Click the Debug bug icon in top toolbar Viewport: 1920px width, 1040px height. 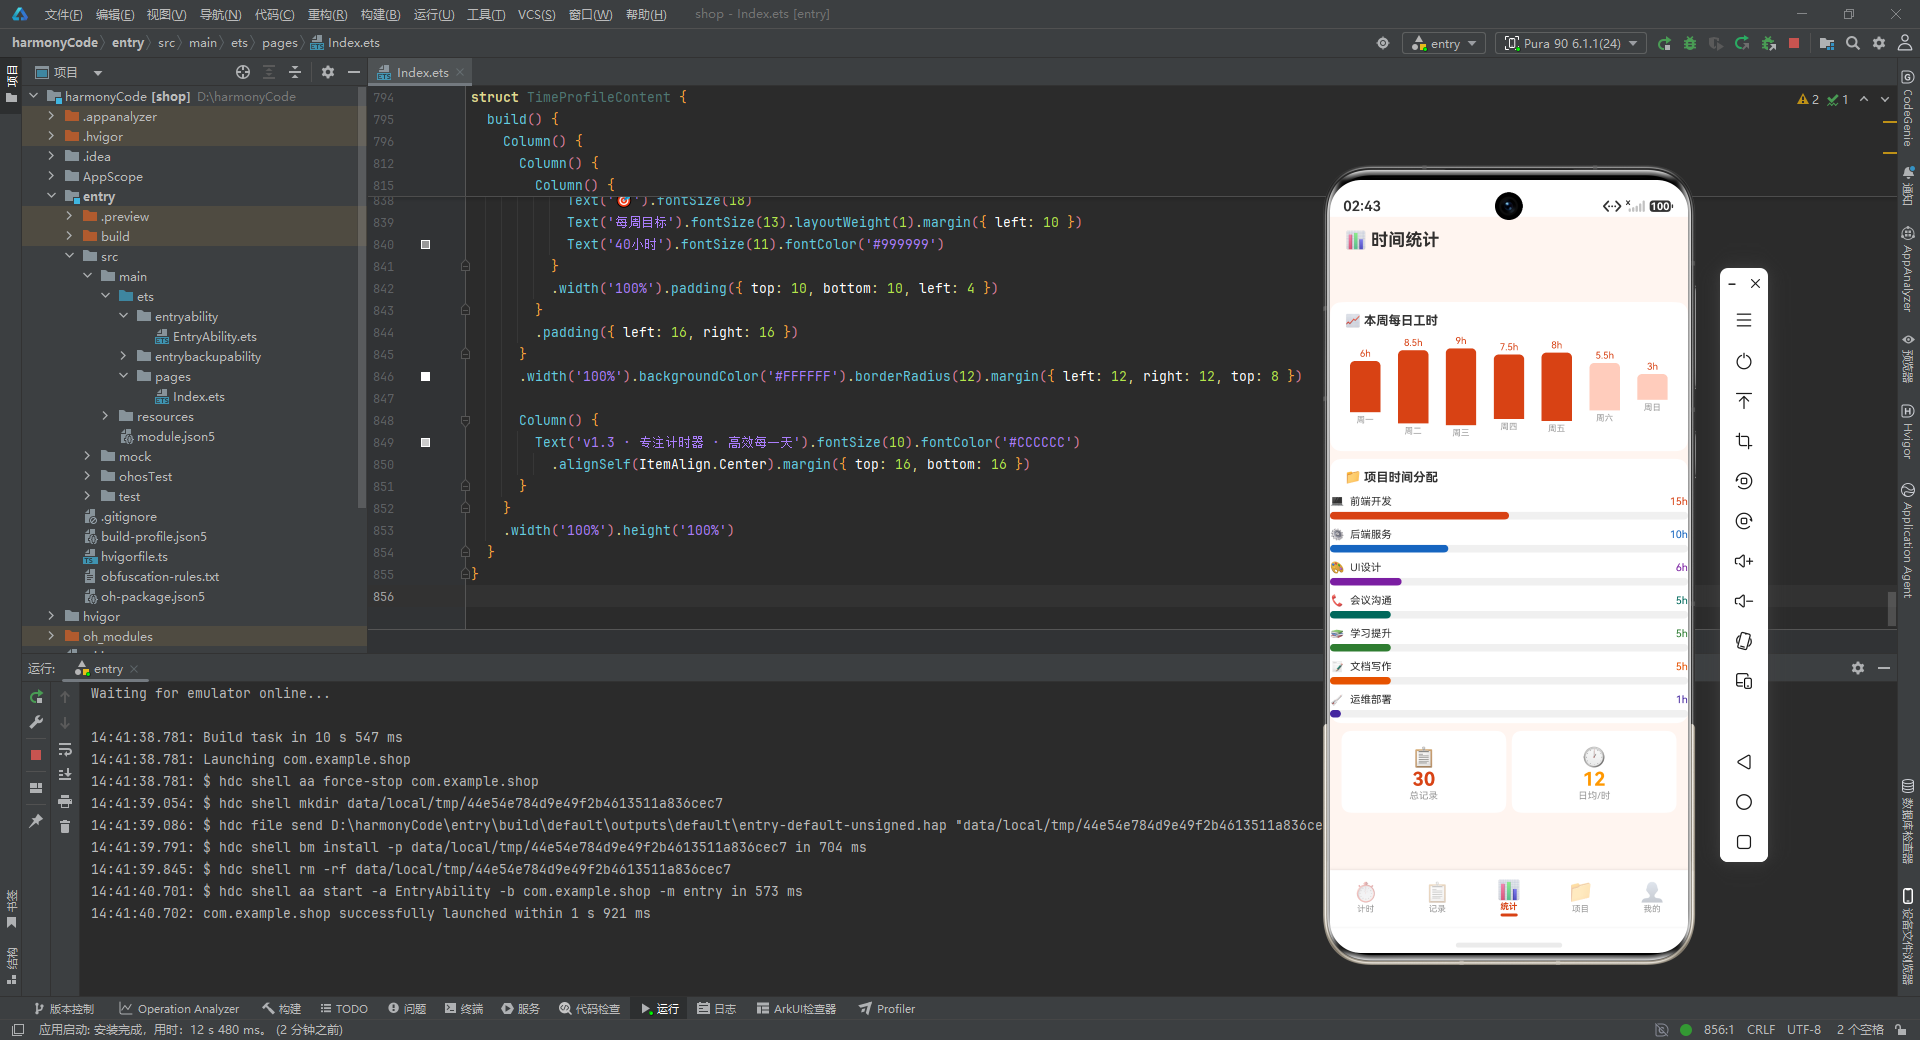[1690, 44]
